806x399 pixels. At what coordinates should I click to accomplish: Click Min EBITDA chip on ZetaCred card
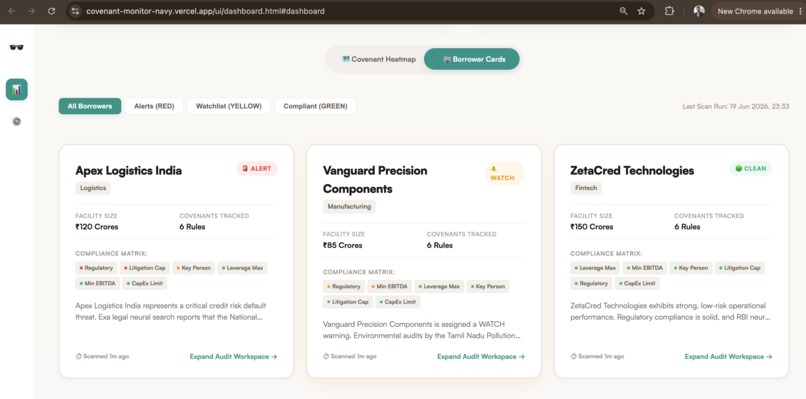[645, 268]
